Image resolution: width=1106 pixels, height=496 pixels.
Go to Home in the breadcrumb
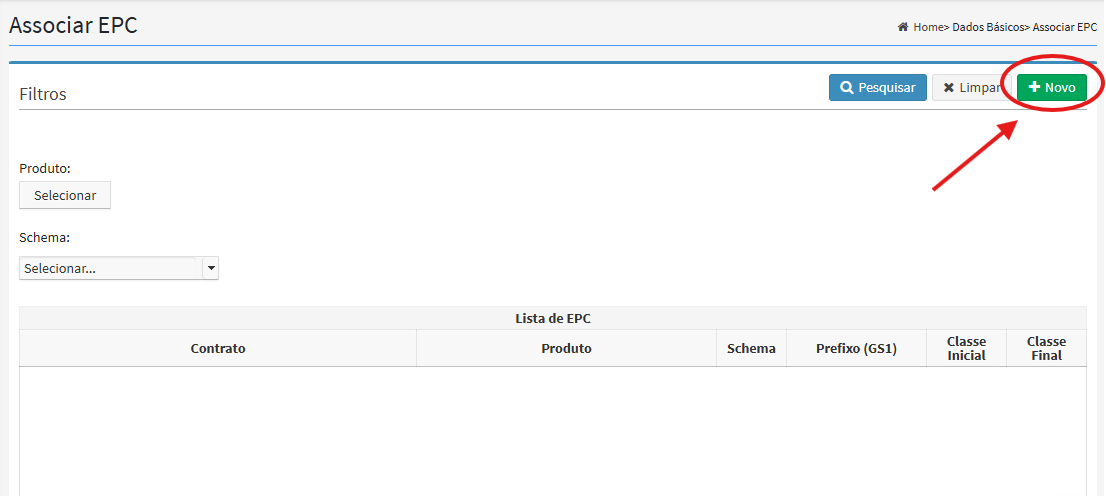(928, 28)
